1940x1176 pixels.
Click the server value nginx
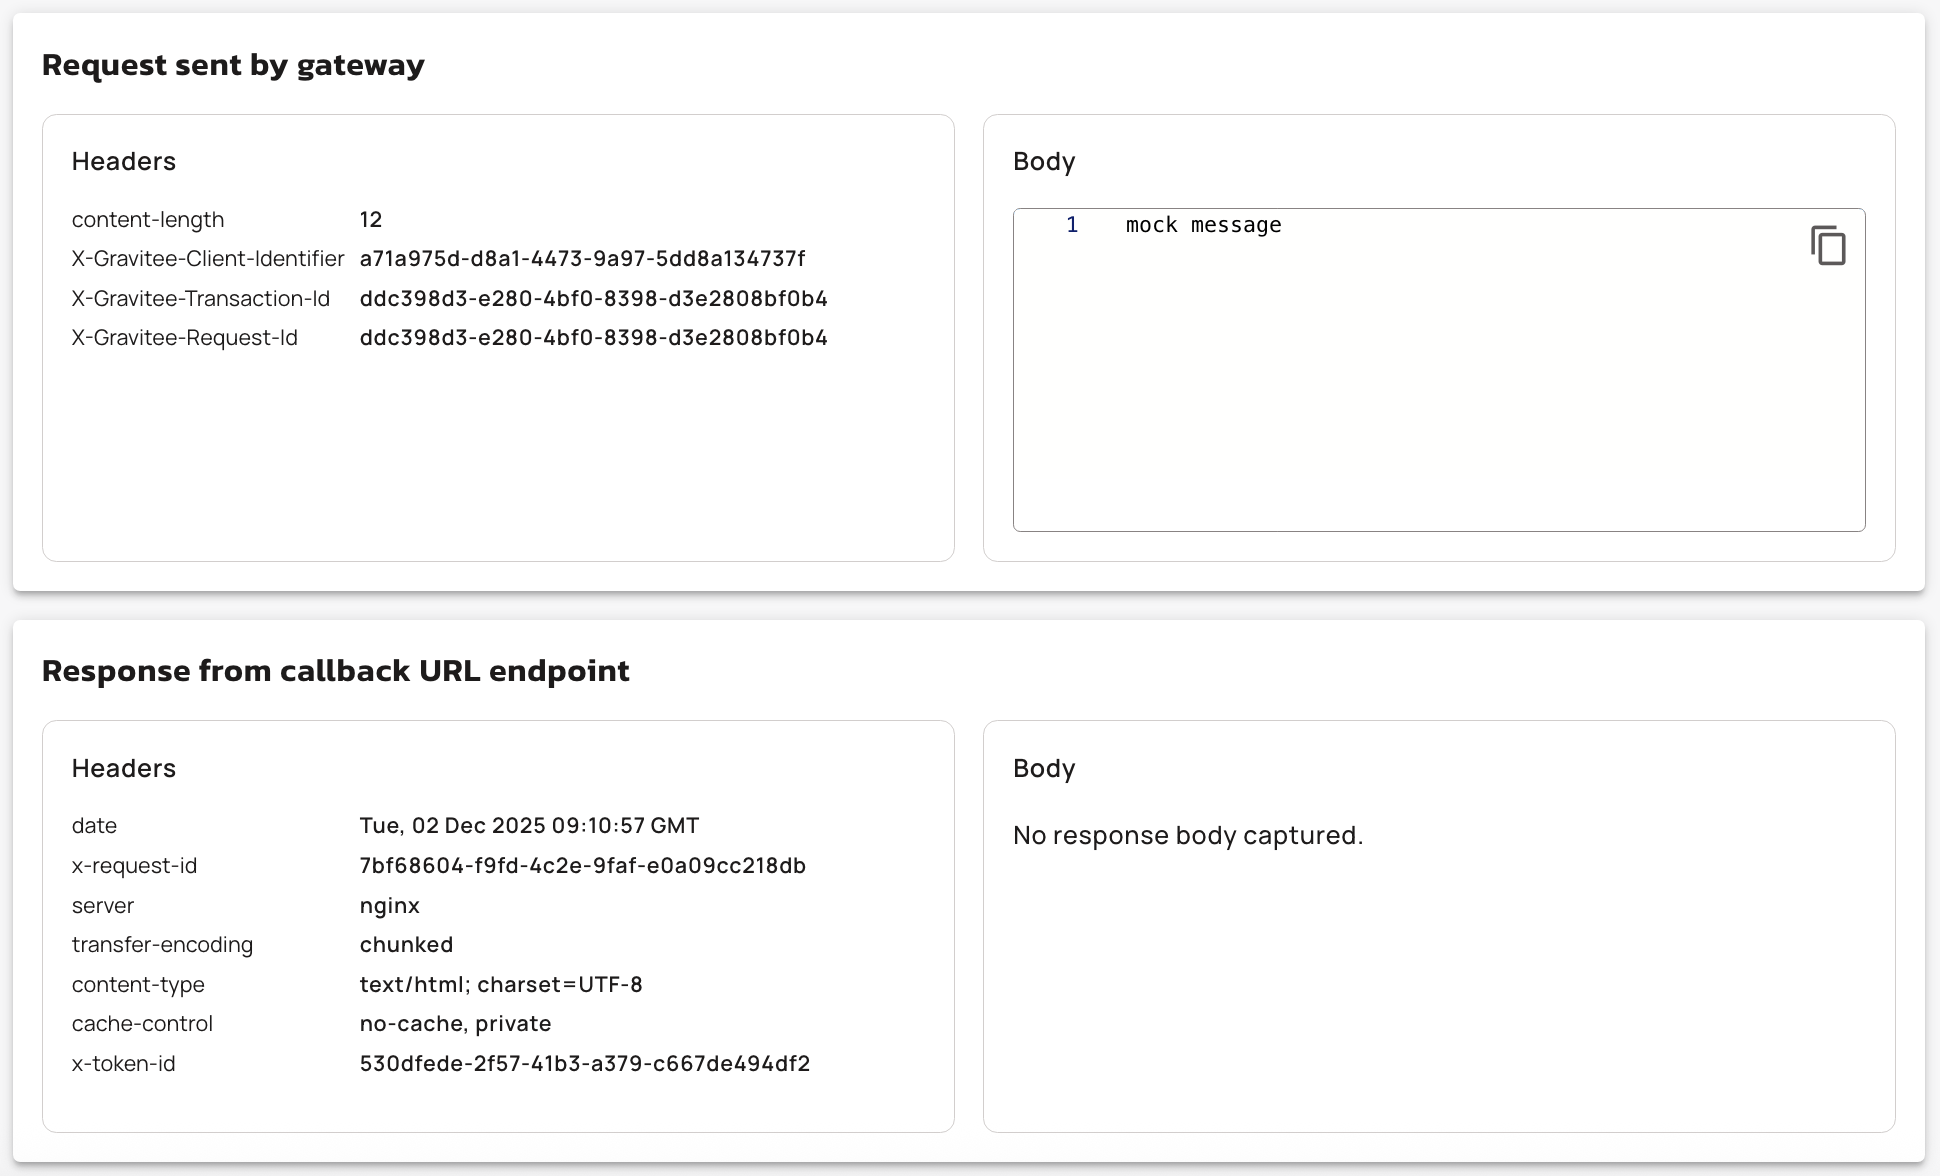pyautogui.click(x=389, y=906)
